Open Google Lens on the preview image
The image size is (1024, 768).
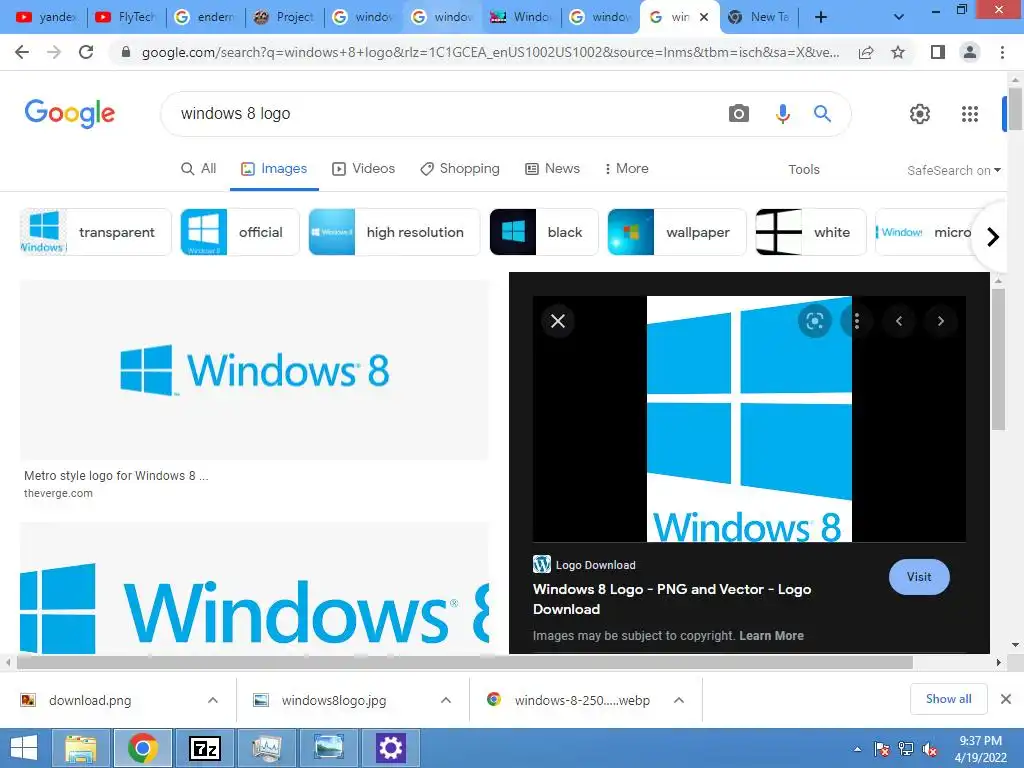[x=814, y=321]
